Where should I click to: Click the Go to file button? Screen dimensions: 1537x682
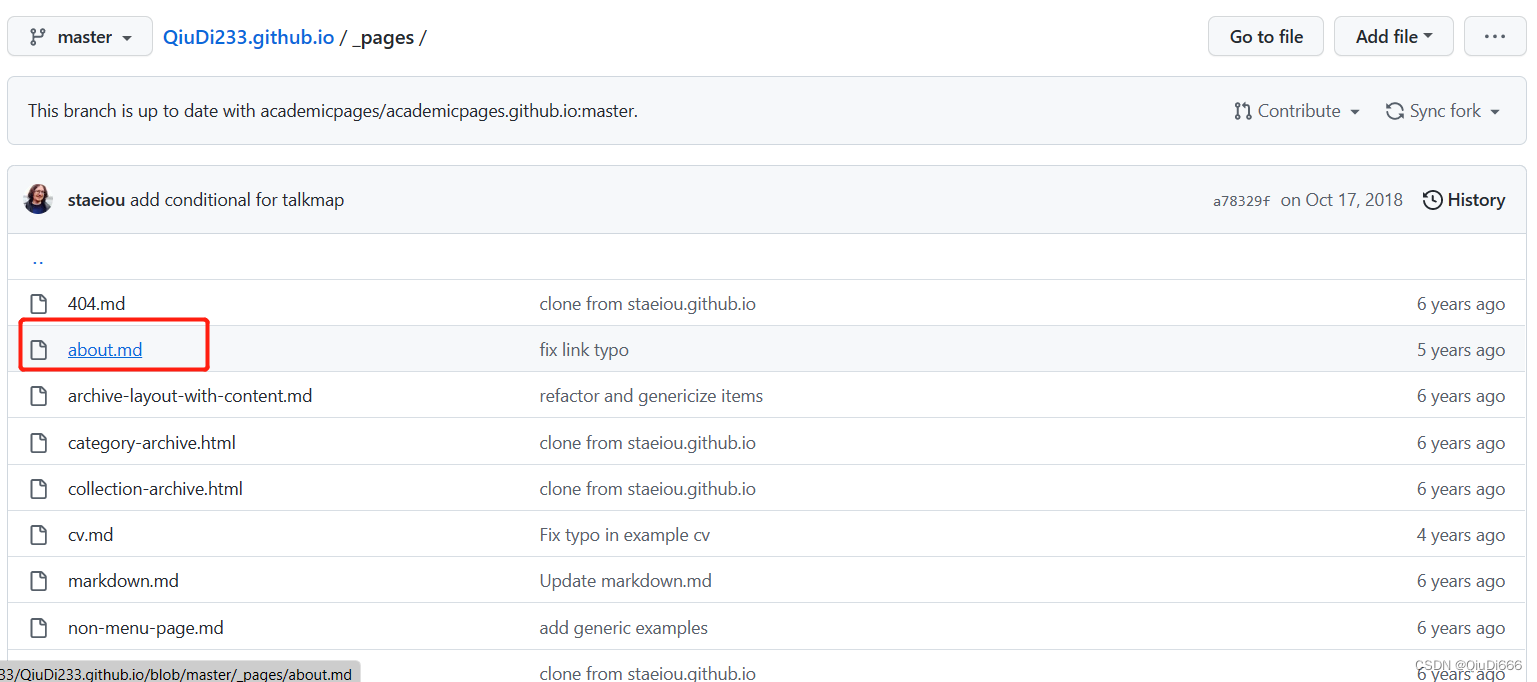[x=1266, y=37]
